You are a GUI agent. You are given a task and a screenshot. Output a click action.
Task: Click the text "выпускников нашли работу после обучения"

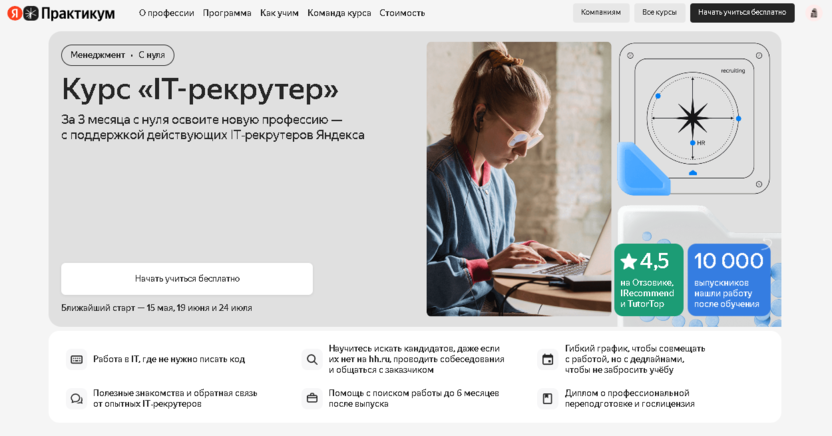click(x=726, y=293)
